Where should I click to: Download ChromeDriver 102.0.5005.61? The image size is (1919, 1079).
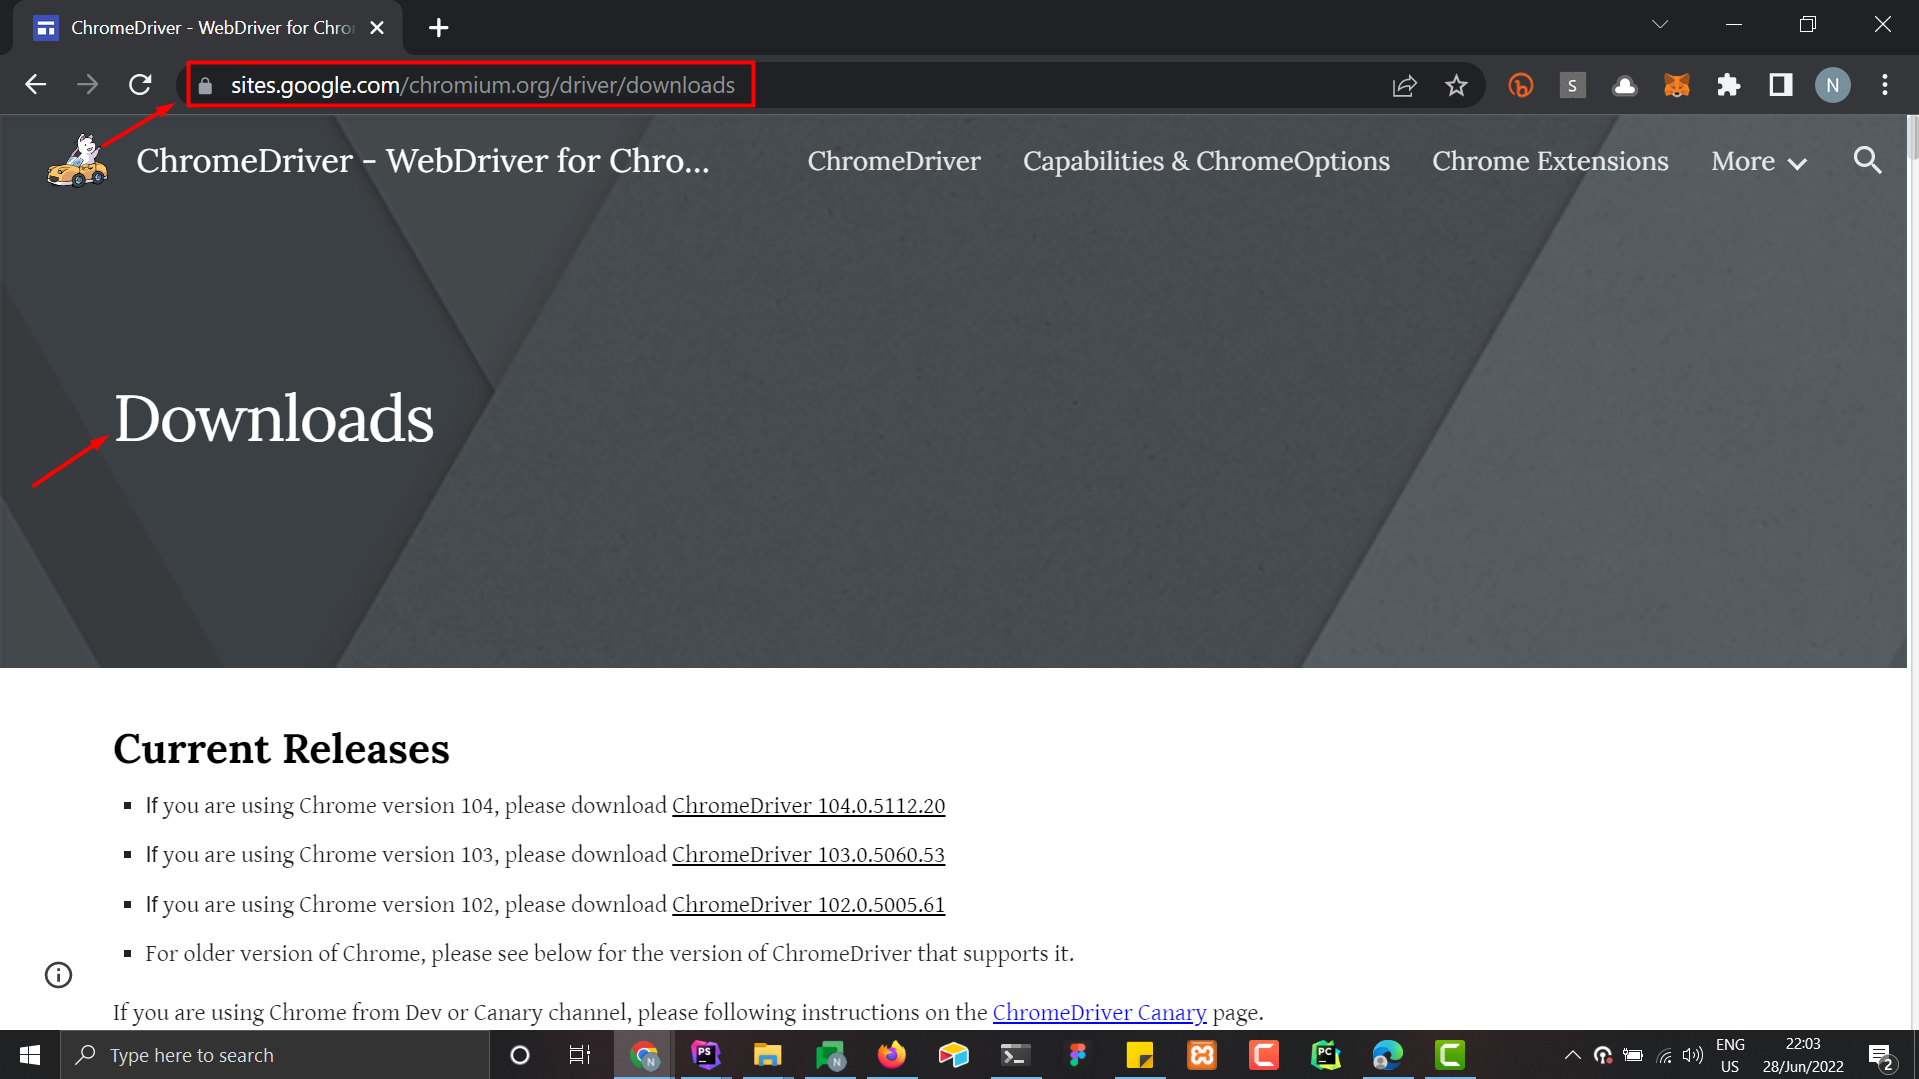pyautogui.click(x=808, y=905)
